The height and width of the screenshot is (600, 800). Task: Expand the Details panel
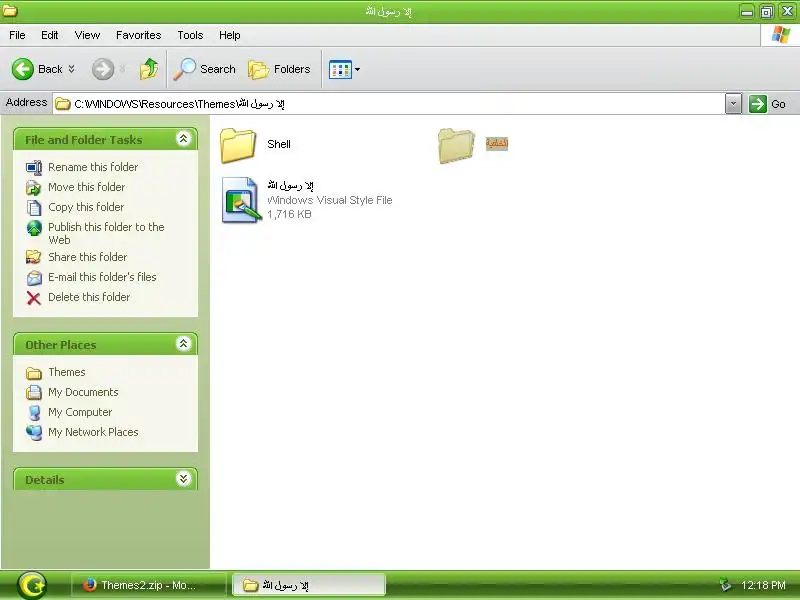pyautogui.click(x=183, y=479)
